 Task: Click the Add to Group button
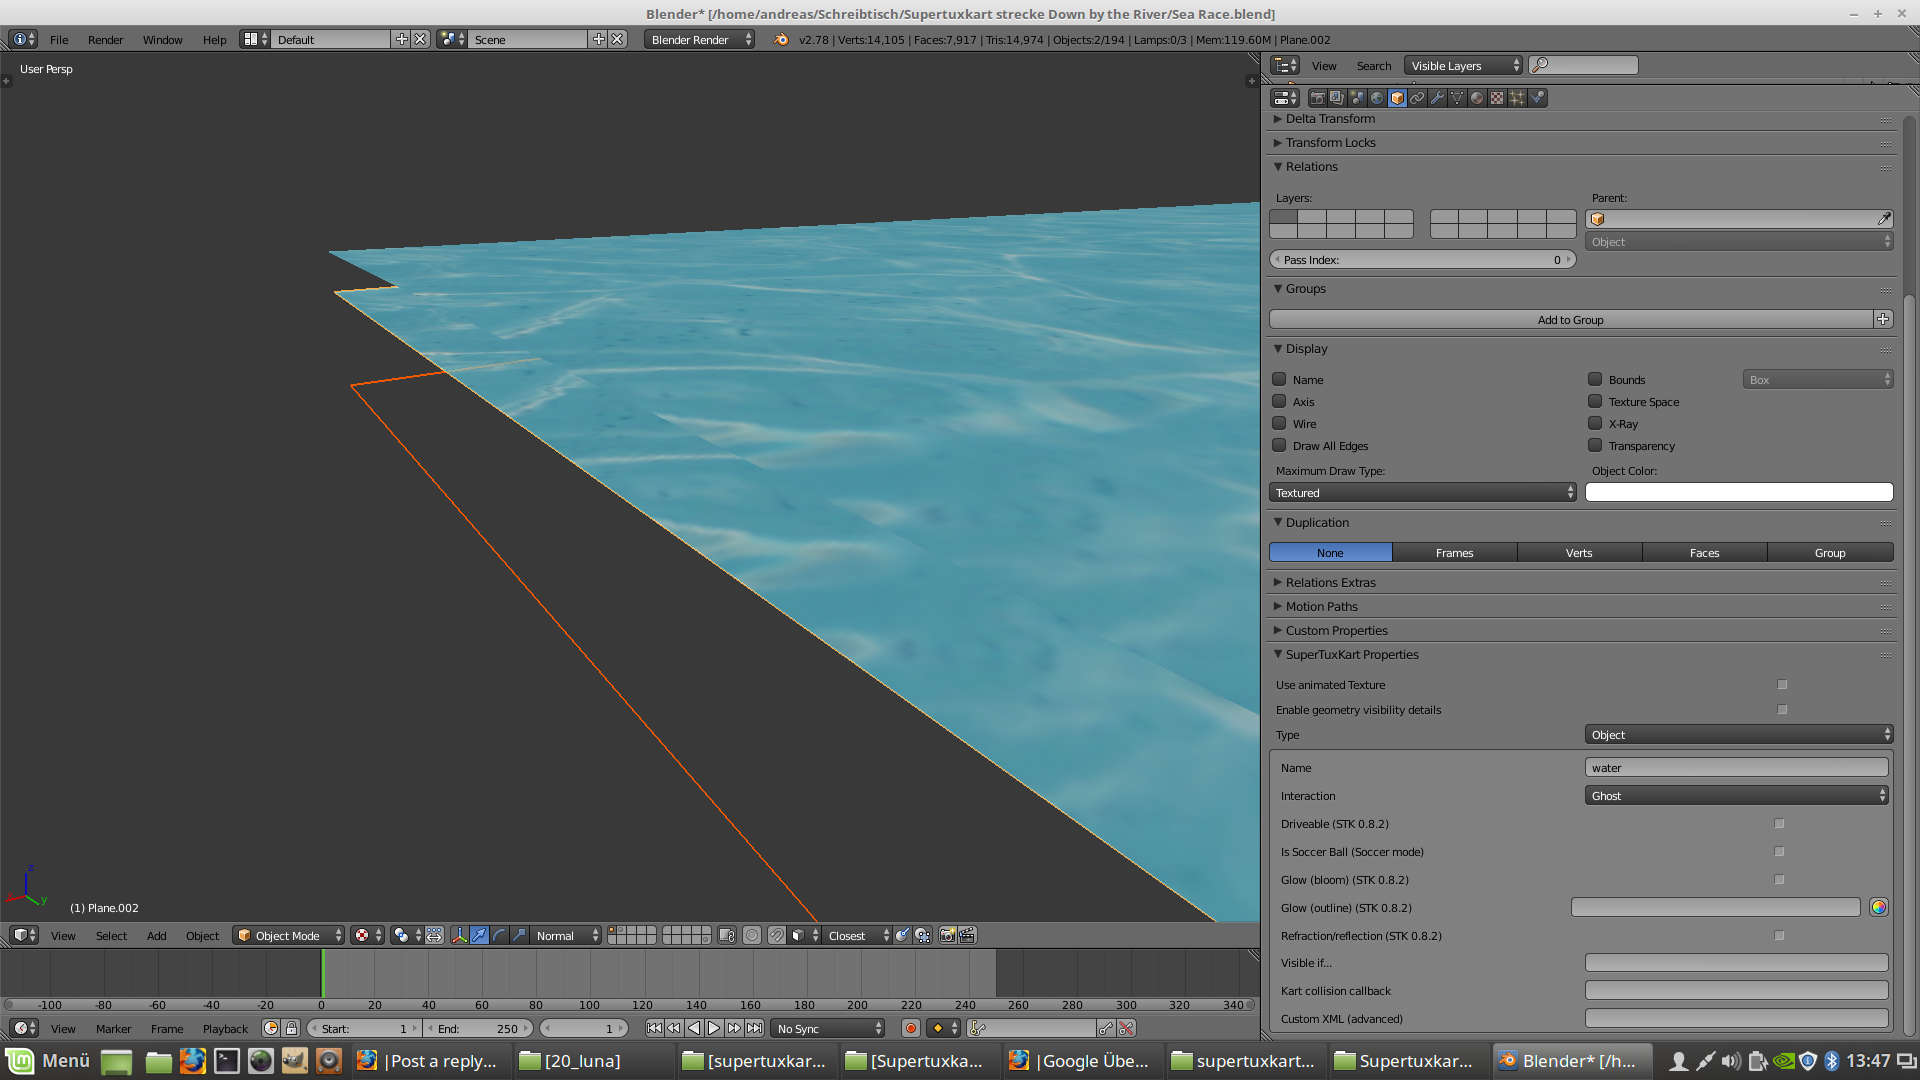coord(1570,320)
